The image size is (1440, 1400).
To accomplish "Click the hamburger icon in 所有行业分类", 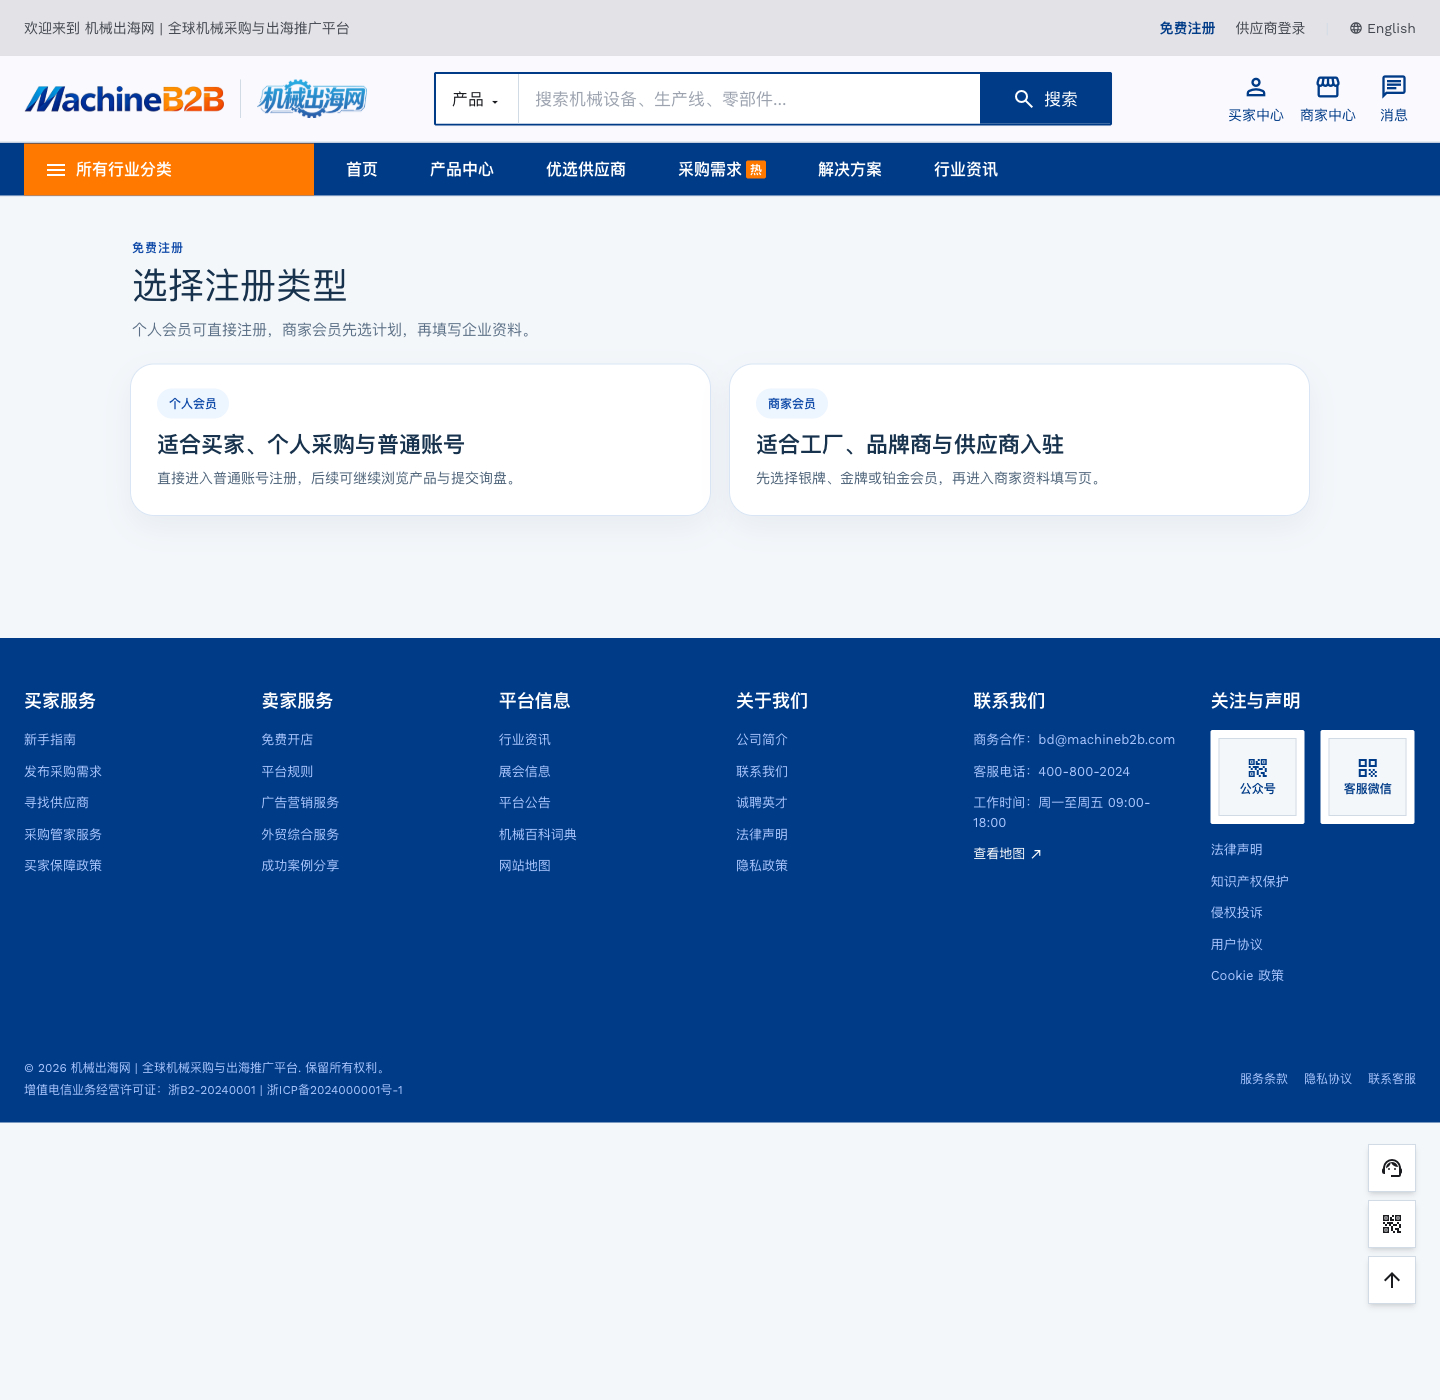I will [56, 170].
